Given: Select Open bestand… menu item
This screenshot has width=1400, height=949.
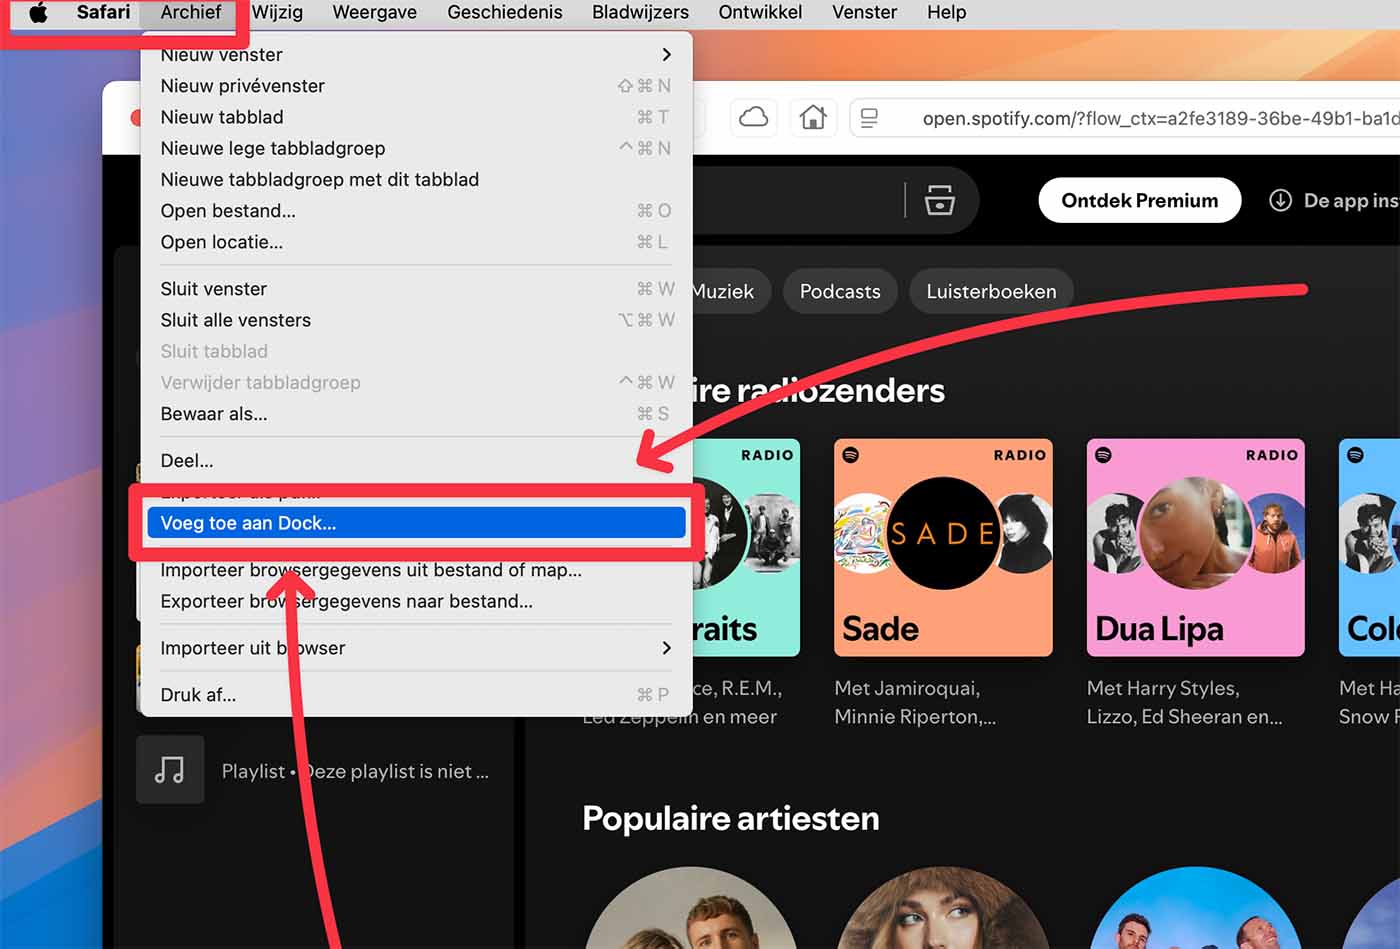Looking at the screenshot, I should coord(416,211).
